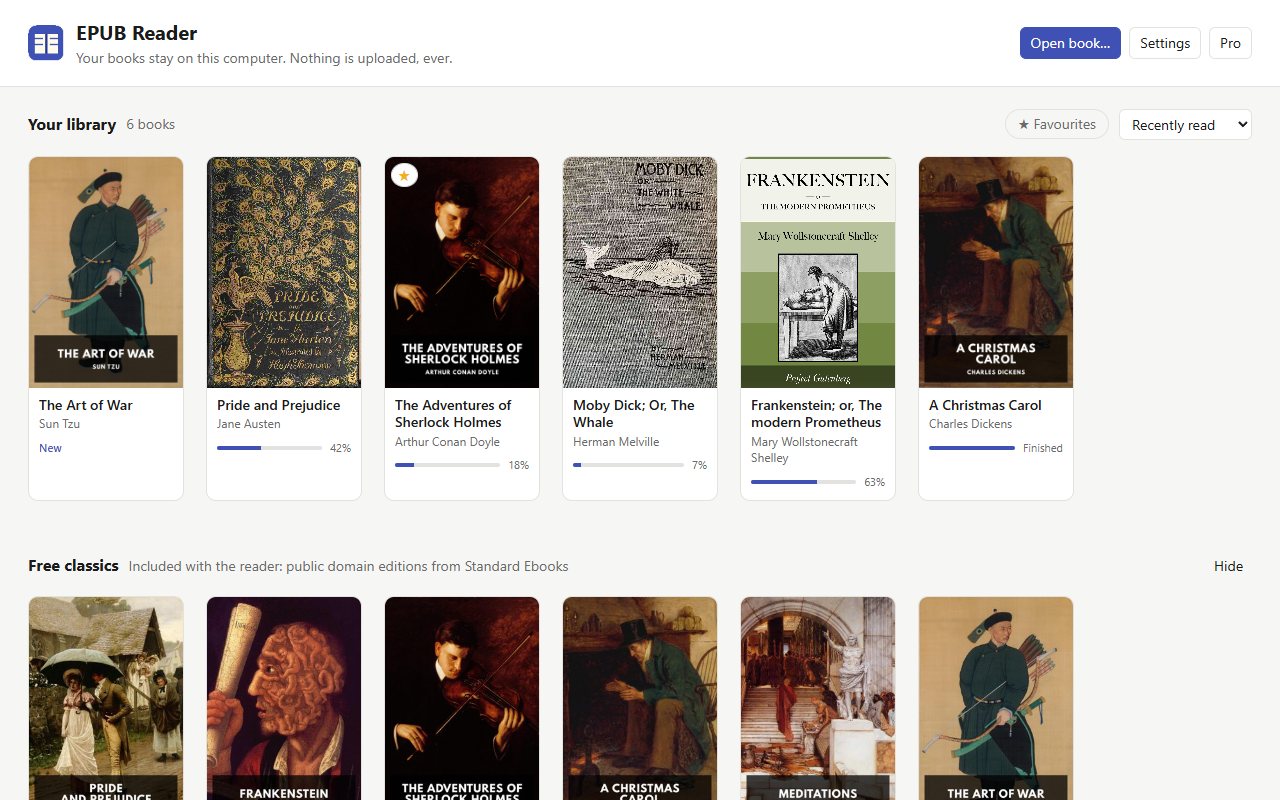Open the Recently read sort dropdown
Image resolution: width=1280 pixels, height=800 pixels.
[x=1185, y=124]
